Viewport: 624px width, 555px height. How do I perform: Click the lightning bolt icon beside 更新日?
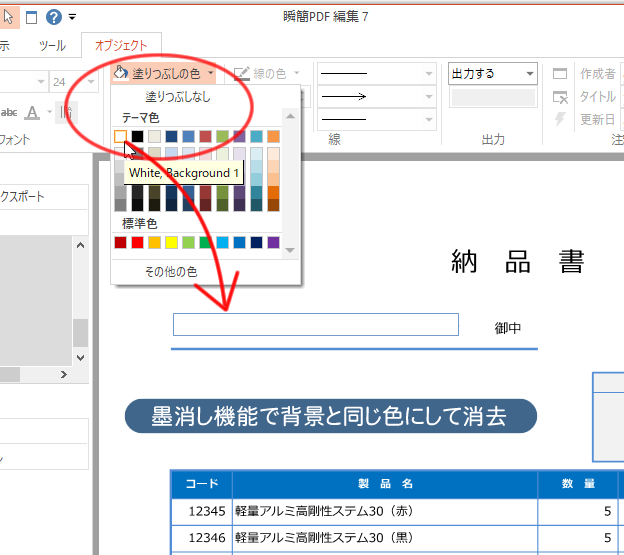pos(560,119)
